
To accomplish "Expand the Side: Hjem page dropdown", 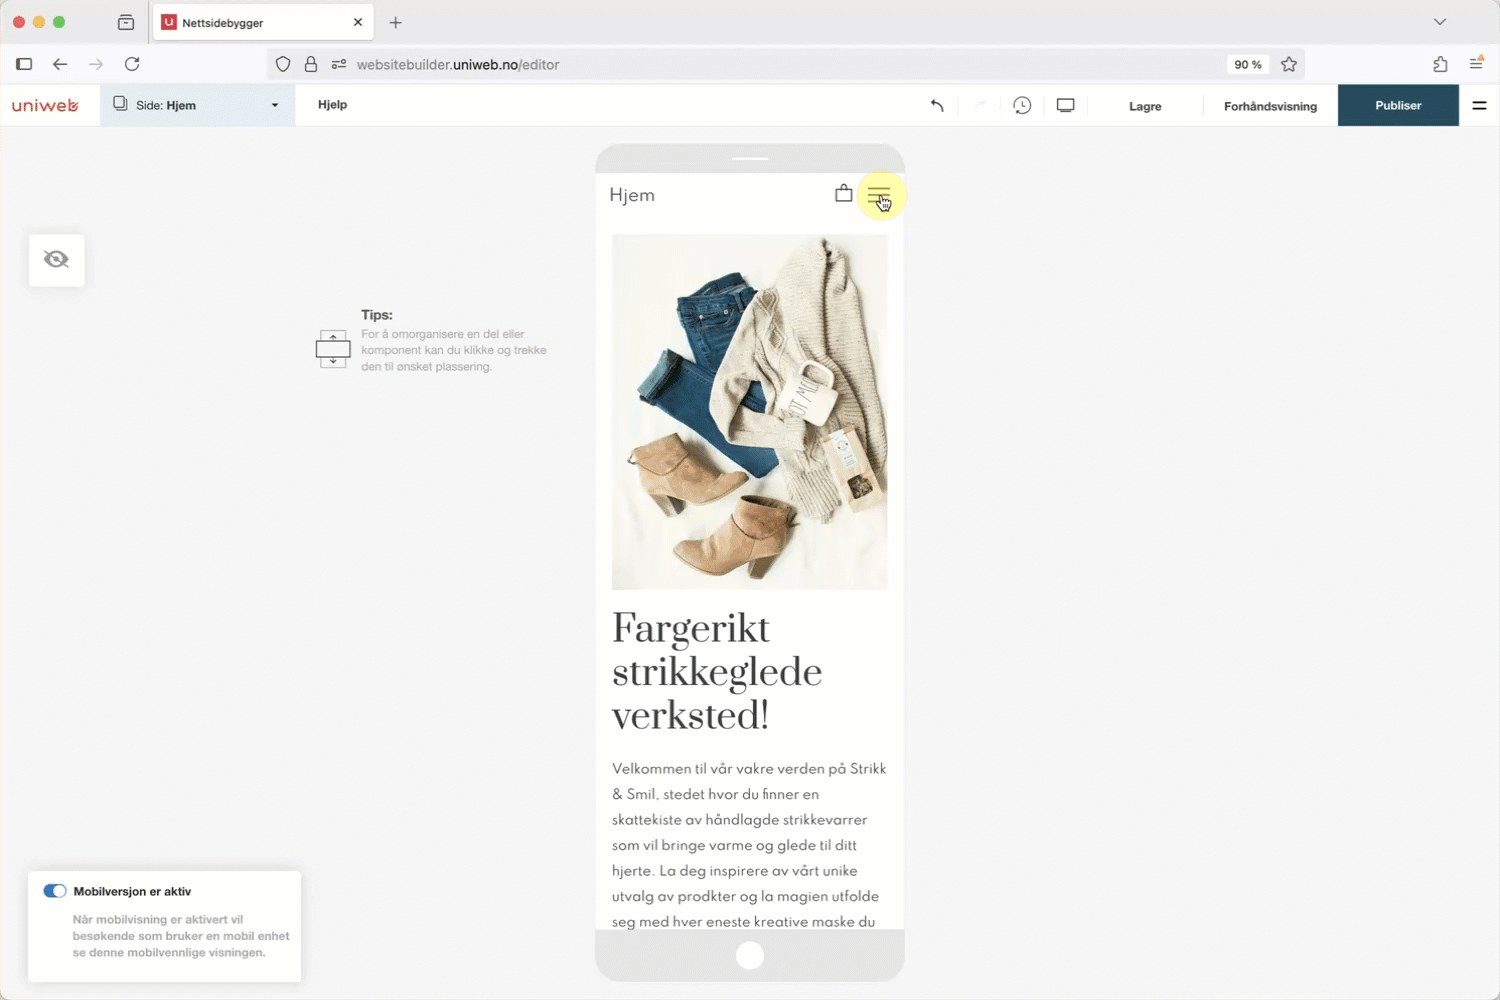I will click(197, 105).
